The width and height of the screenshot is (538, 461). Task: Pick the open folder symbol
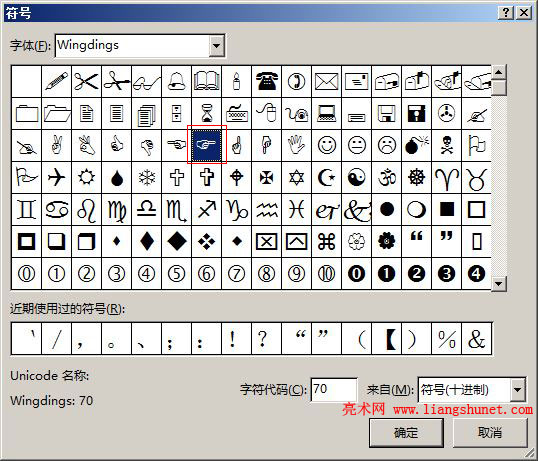click(57, 114)
